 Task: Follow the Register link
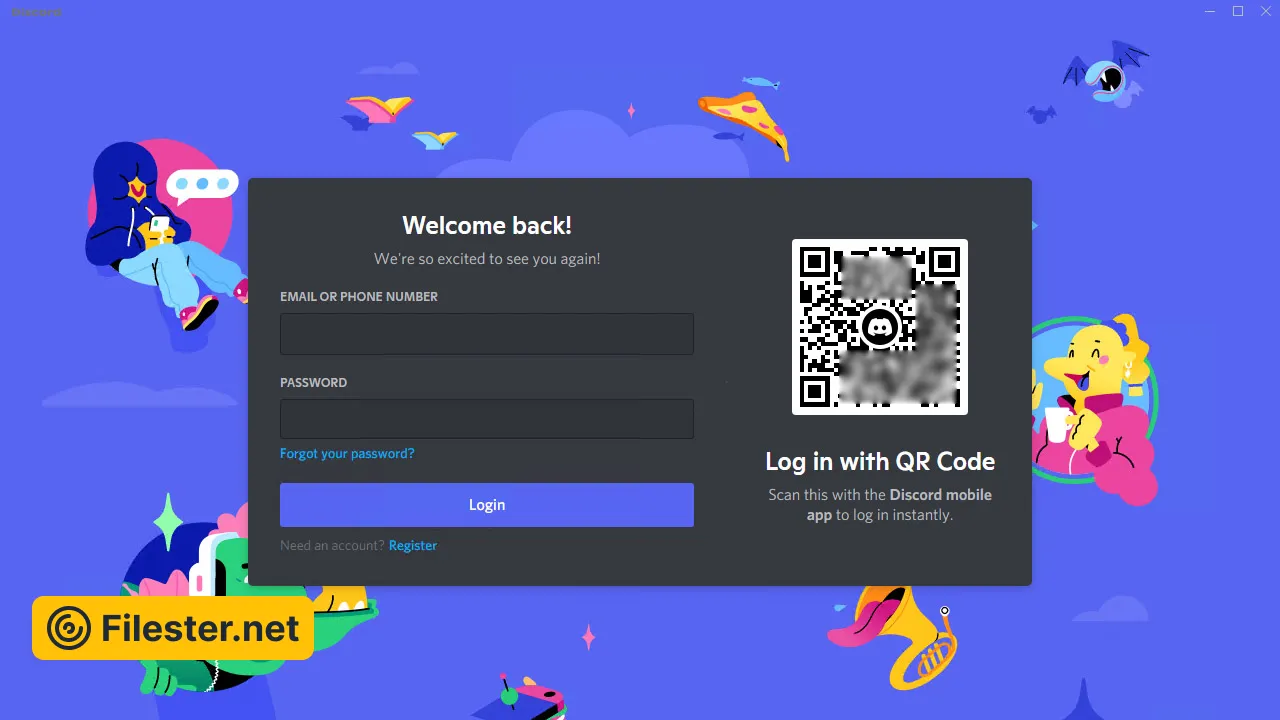[413, 545]
